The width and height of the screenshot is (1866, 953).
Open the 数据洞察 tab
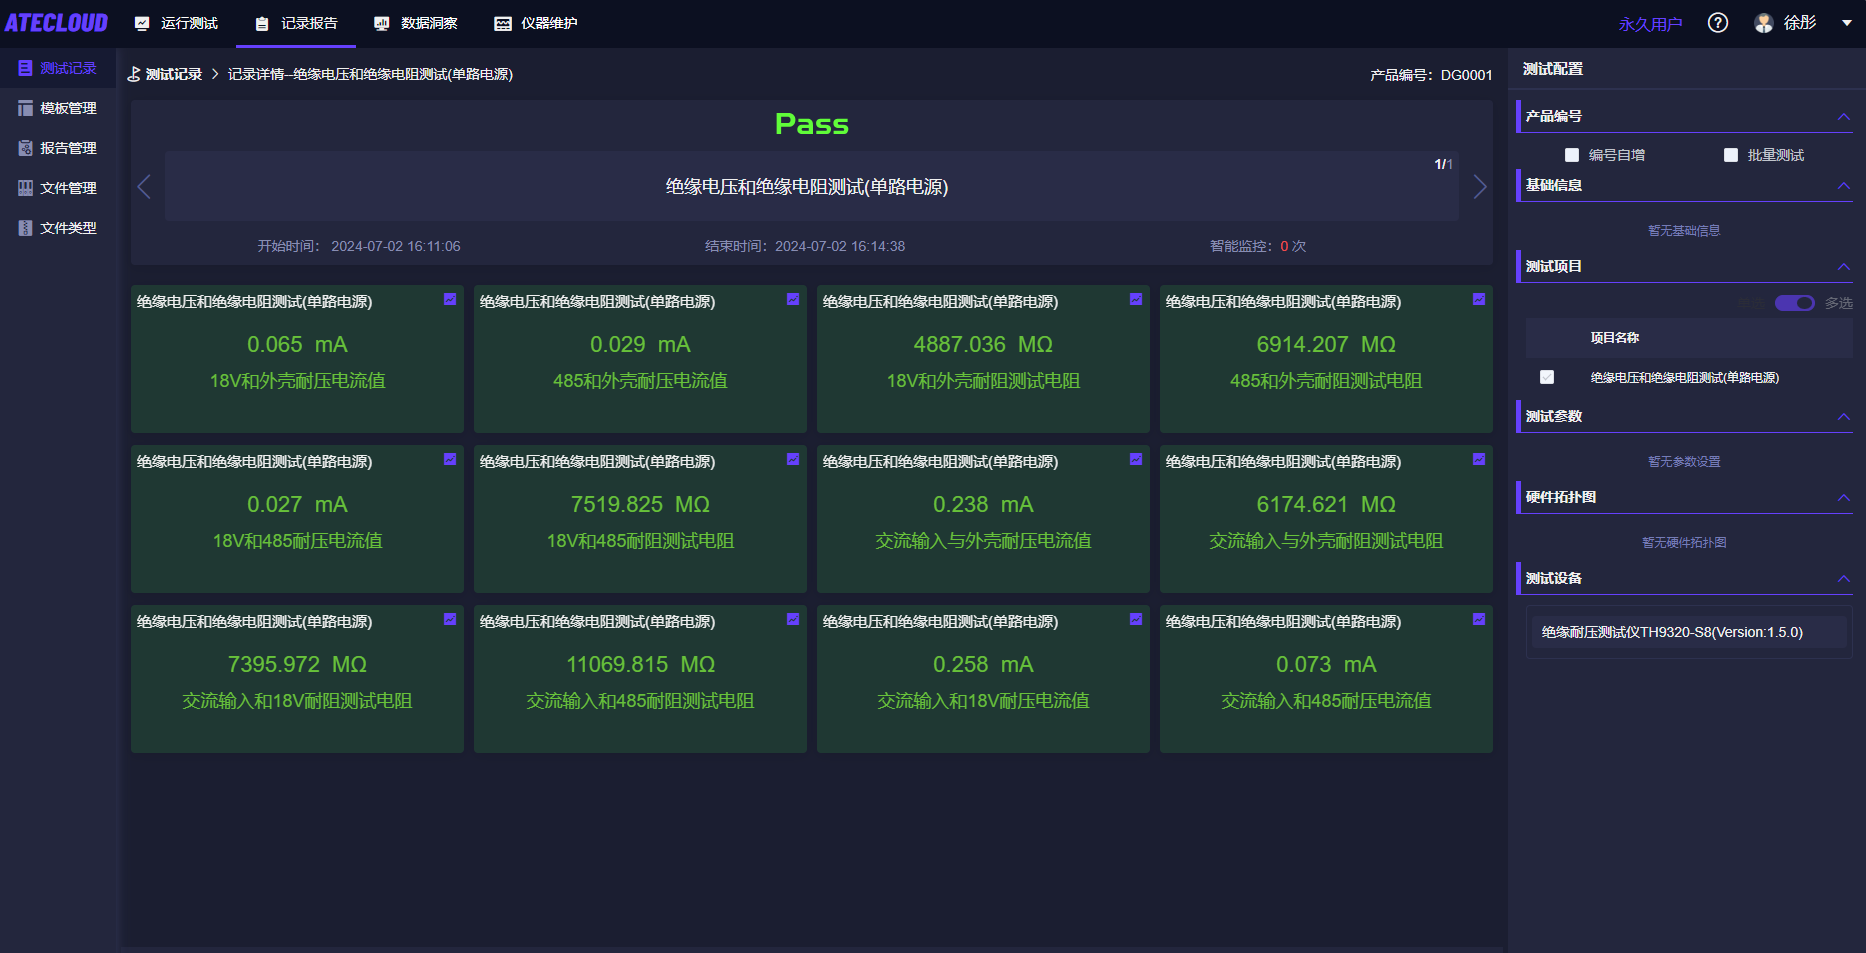pos(416,23)
